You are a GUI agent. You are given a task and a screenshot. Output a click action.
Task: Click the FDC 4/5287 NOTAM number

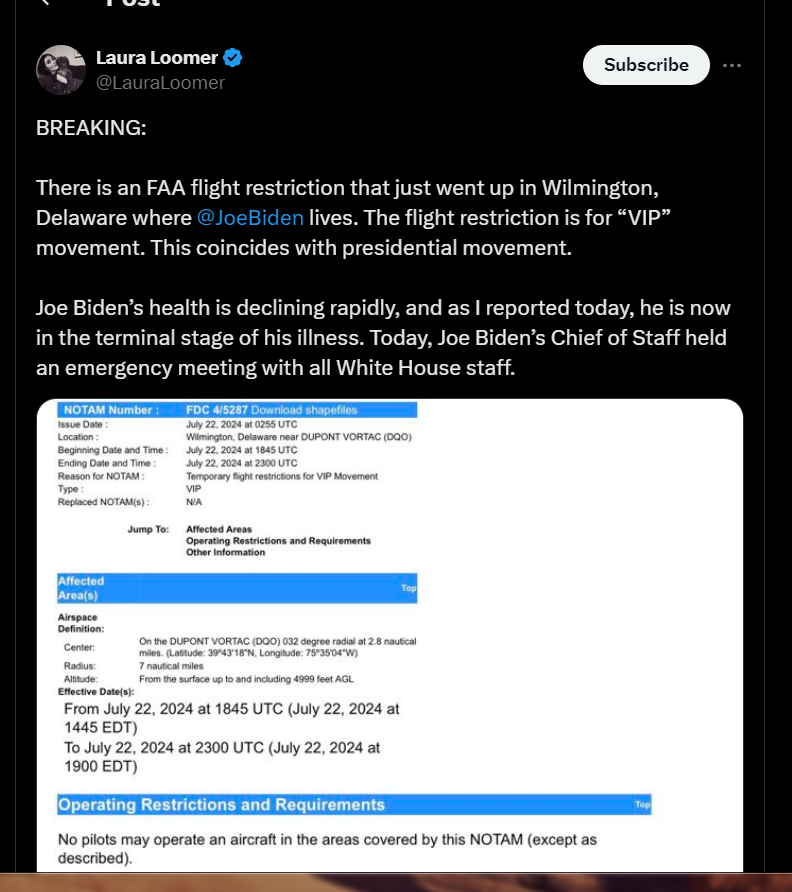tap(216, 410)
